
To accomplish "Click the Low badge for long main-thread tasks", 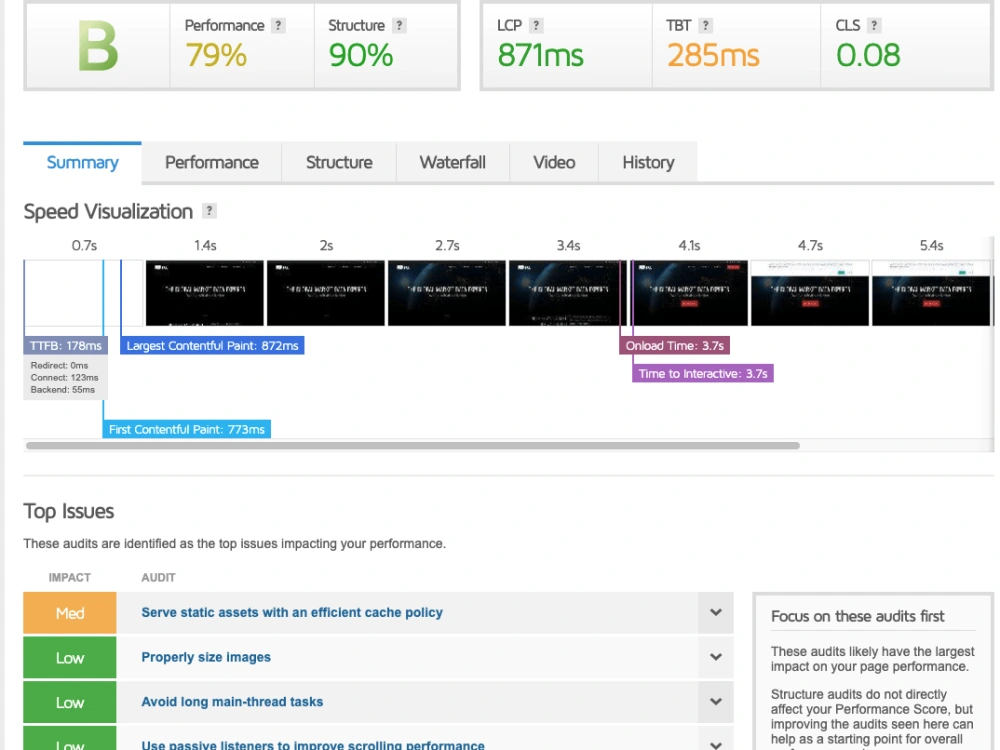I will (x=70, y=702).
